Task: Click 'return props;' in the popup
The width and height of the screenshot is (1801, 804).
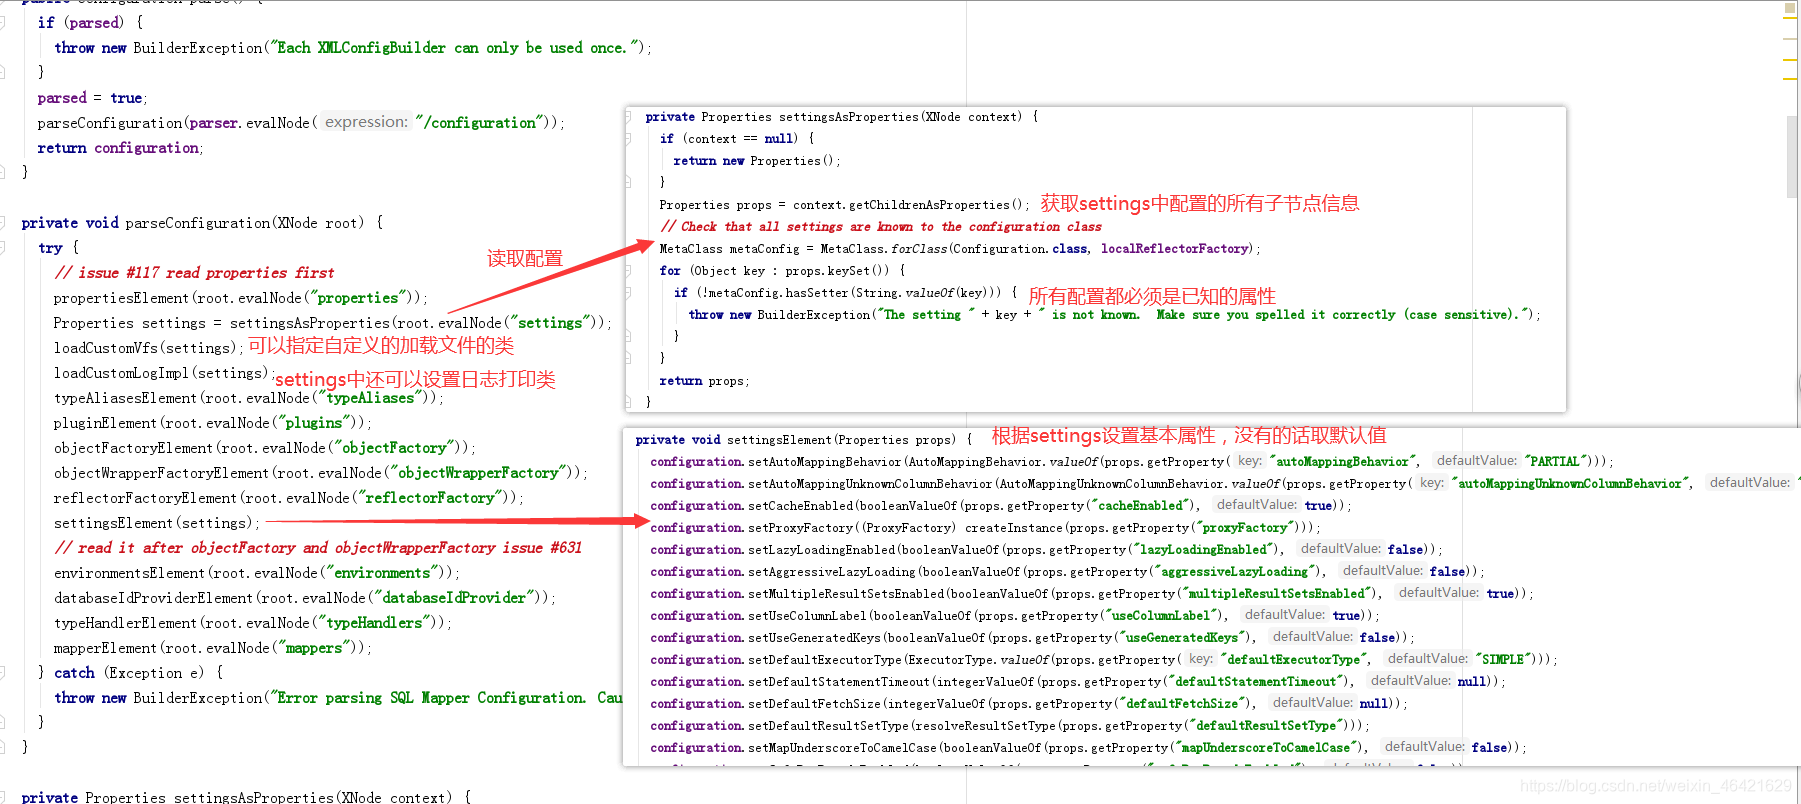Action: tap(704, 381)
